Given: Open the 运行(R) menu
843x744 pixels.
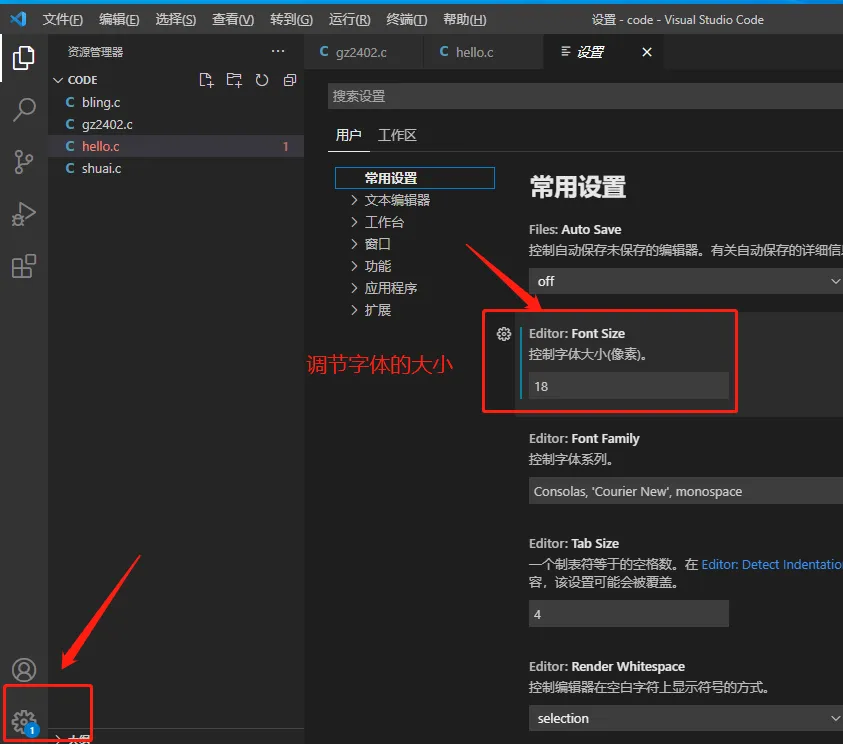Looking at the screenshot, I should 349,20.
